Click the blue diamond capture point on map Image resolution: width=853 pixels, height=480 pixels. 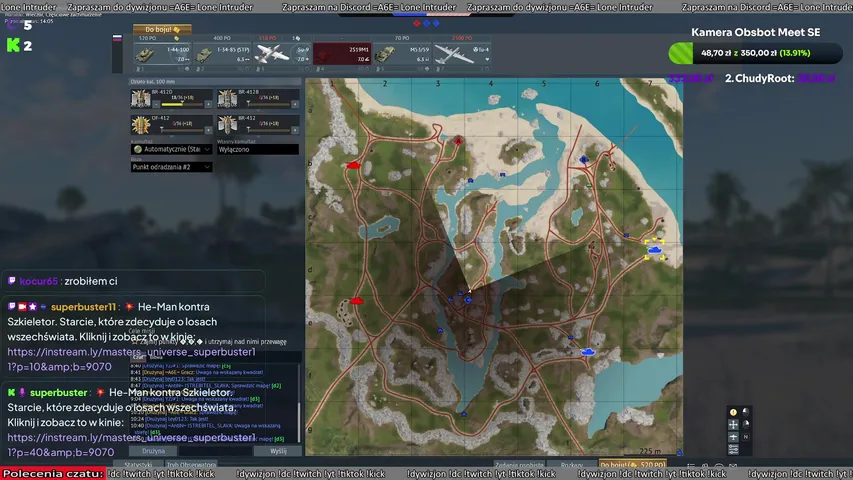[584, 159]
